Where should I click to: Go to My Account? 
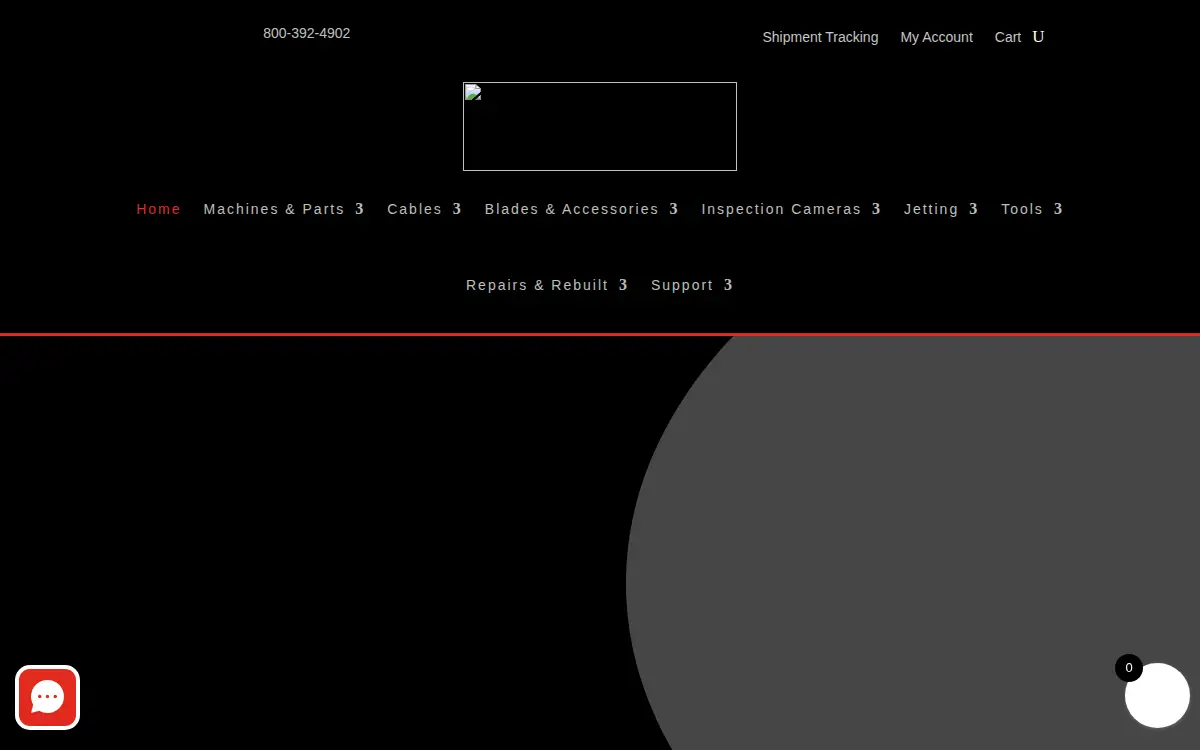pos(936,37)
